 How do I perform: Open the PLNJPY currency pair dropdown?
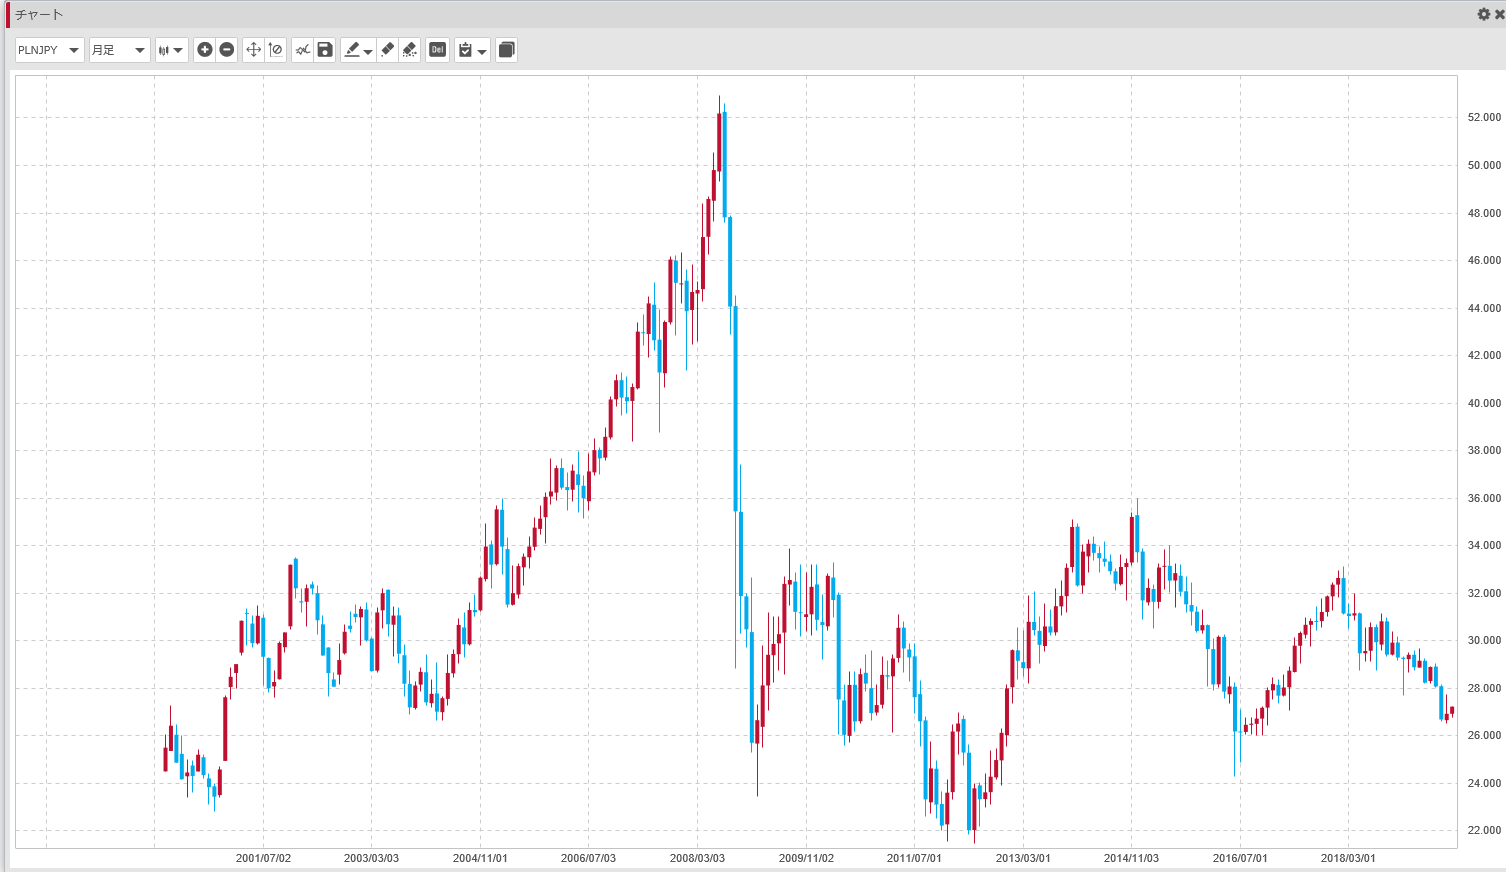click(x=49, y=50)
